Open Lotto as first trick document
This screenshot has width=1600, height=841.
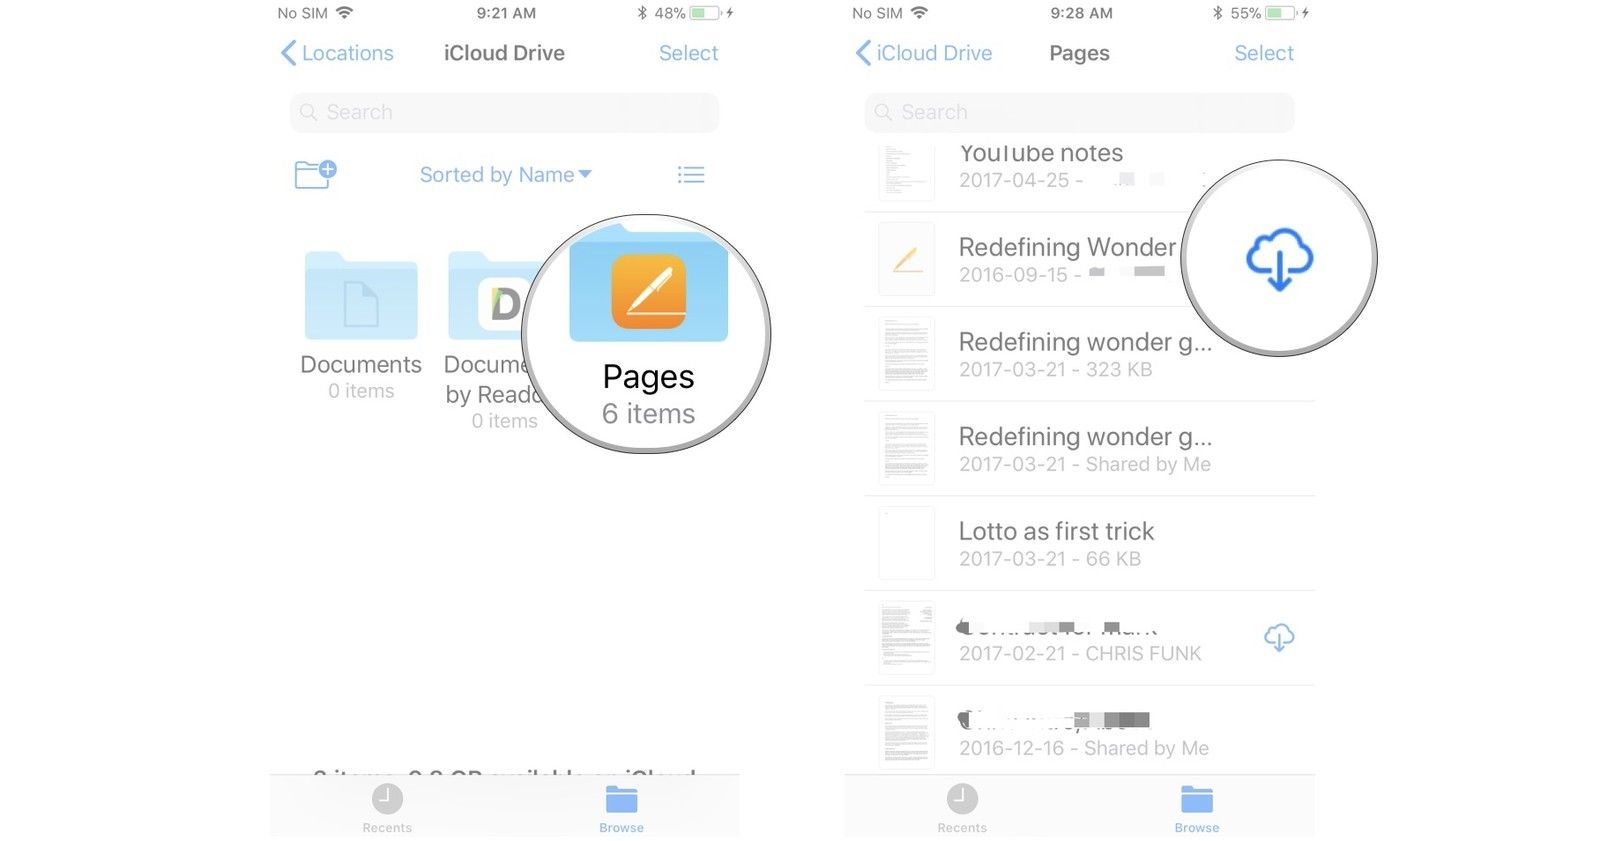point(1089,543)
